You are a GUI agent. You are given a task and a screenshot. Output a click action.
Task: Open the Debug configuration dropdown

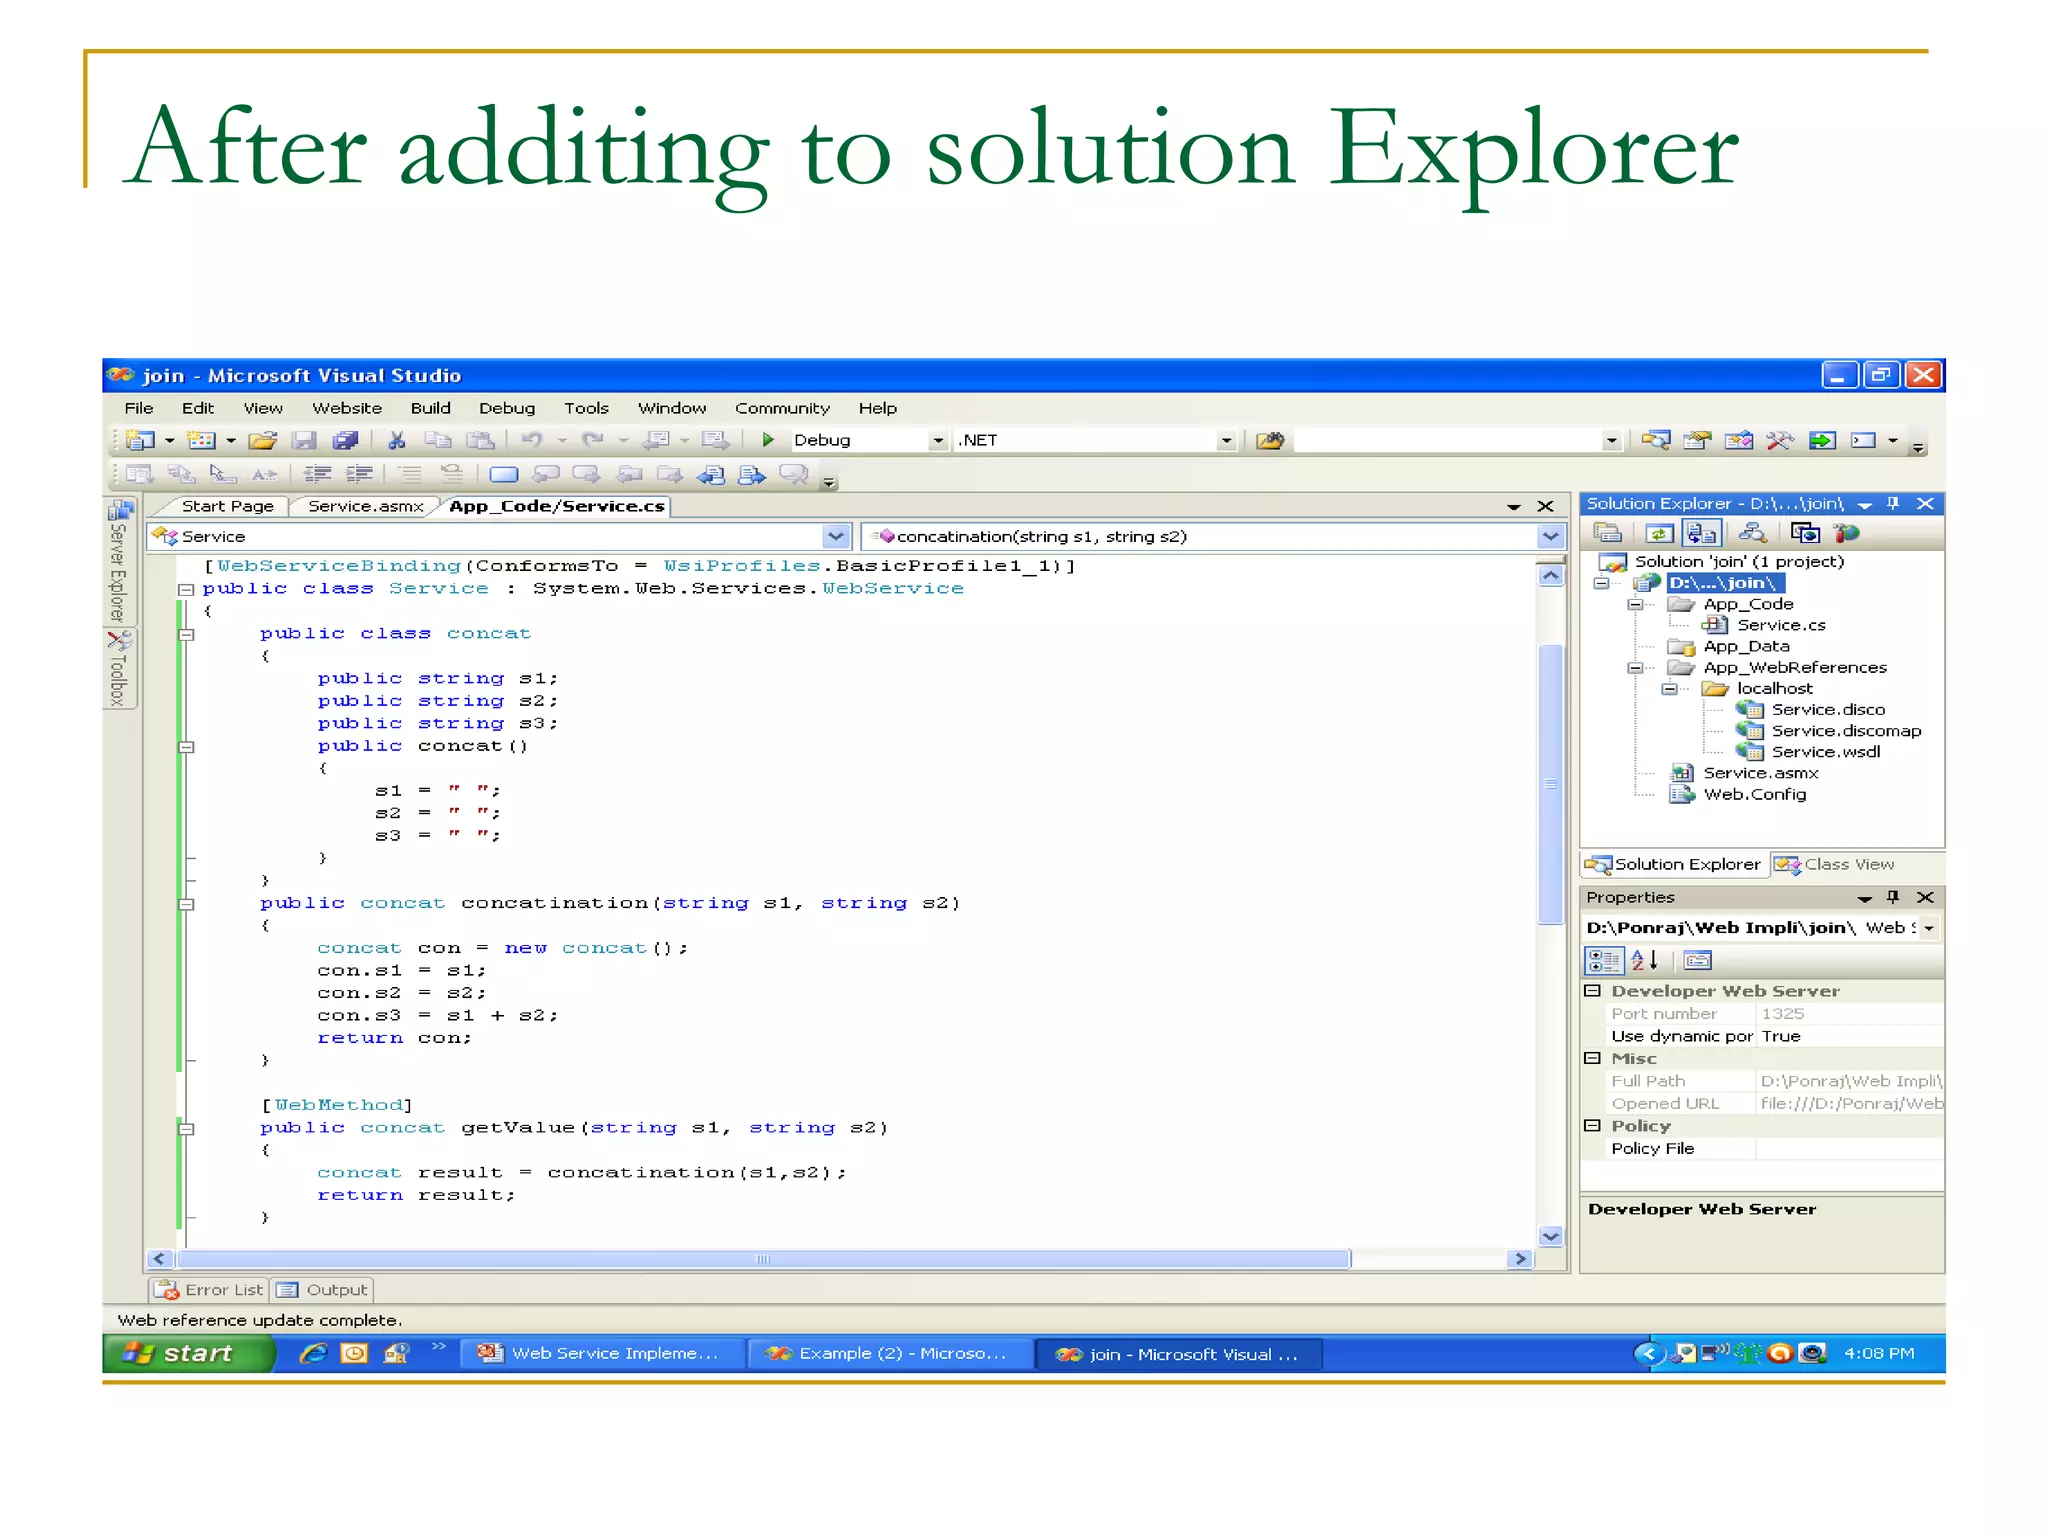coord(938,441)
